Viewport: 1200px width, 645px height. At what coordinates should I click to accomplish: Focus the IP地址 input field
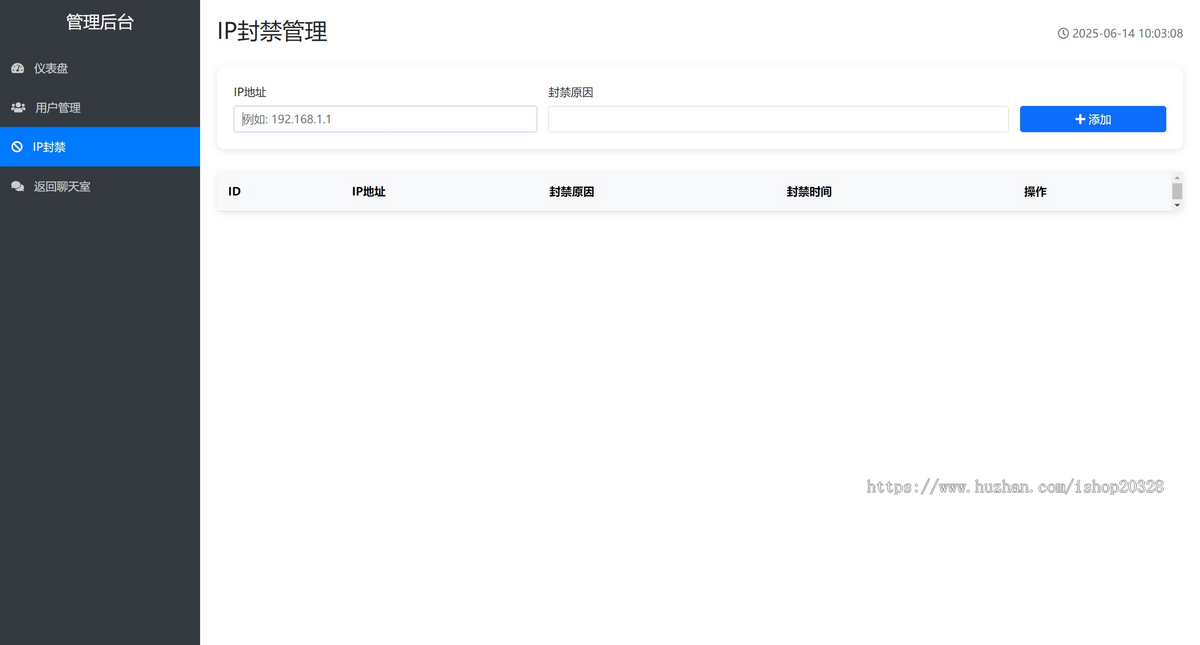click(x=385, y=119)
